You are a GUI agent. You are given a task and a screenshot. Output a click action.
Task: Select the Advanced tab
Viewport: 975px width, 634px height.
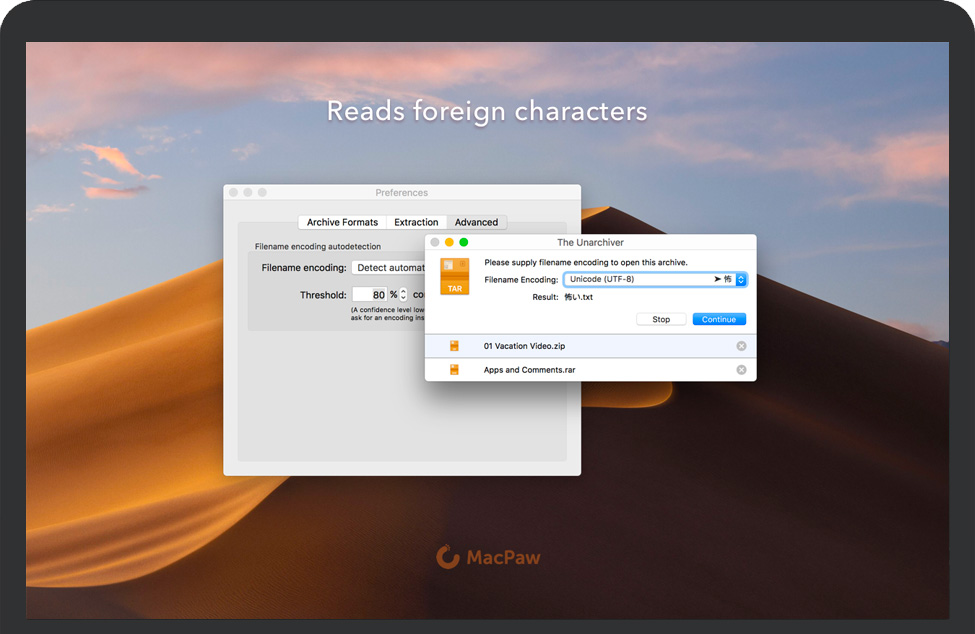476,222
